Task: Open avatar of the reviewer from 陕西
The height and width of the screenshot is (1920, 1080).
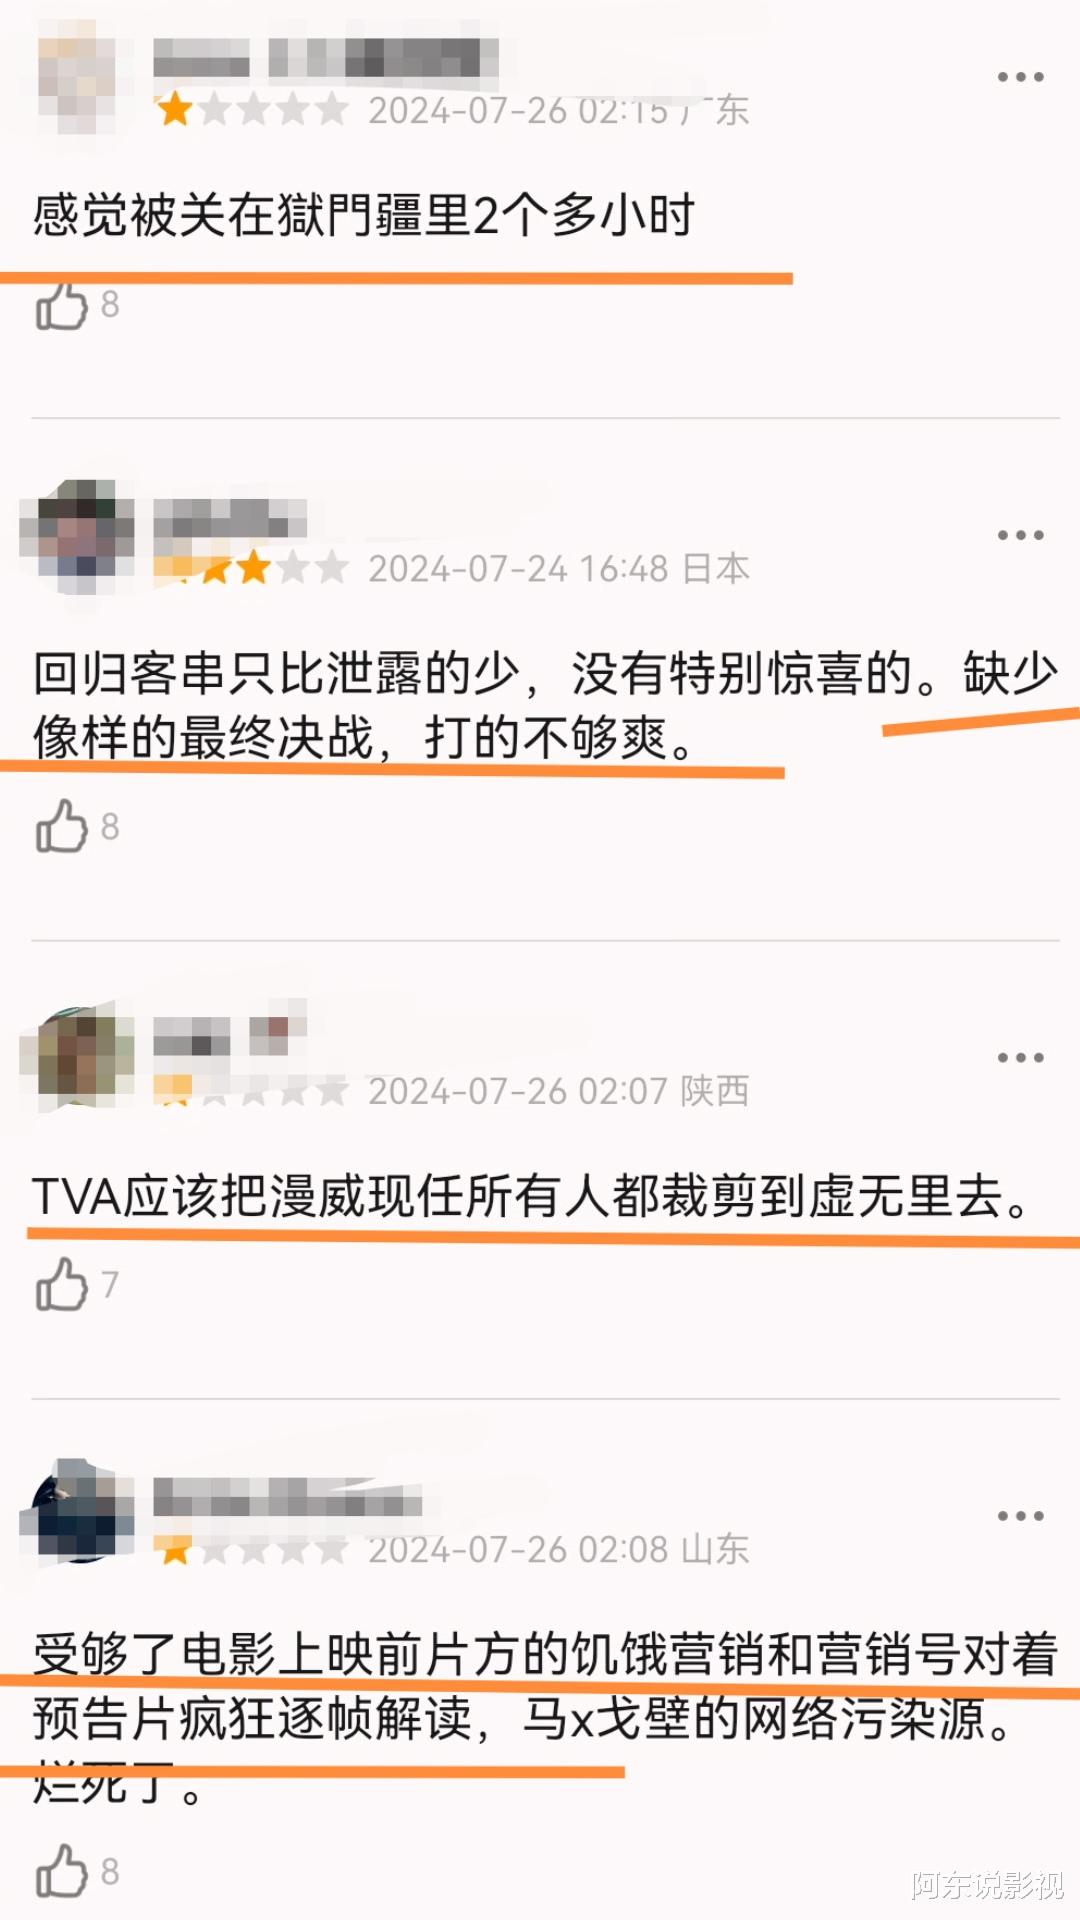Action: pos(77,1058)
